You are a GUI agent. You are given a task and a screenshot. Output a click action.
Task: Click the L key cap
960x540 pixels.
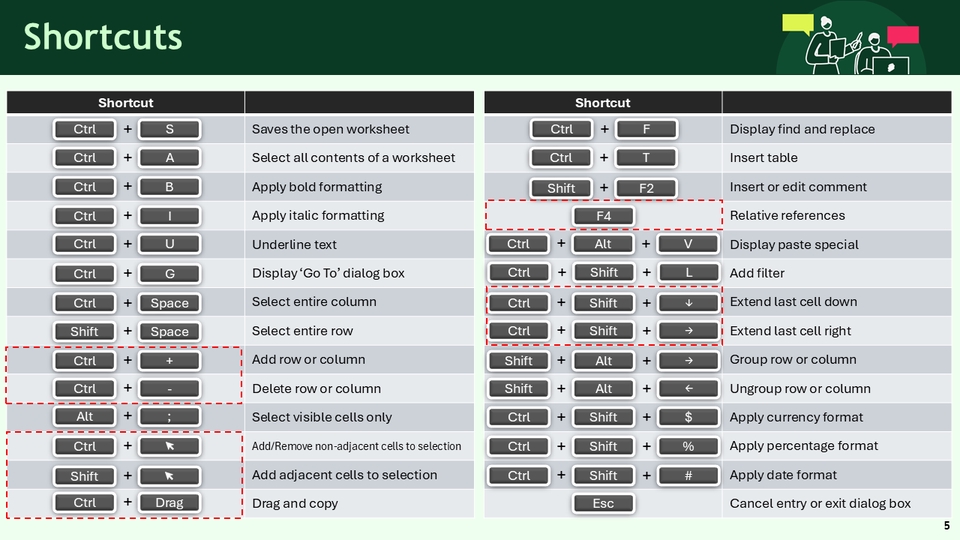click(688, 272)
